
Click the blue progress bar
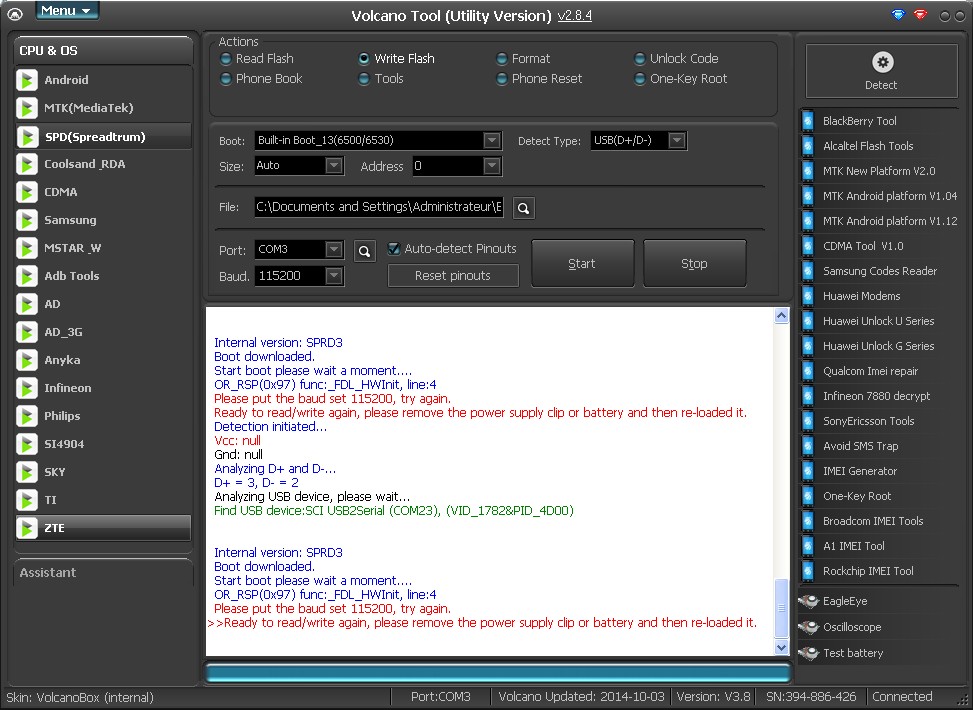pos(498,673)
